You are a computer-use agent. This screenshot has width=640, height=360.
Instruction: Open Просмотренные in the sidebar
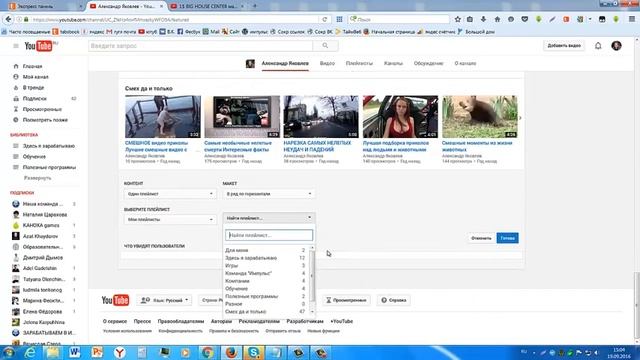[42, 109]
